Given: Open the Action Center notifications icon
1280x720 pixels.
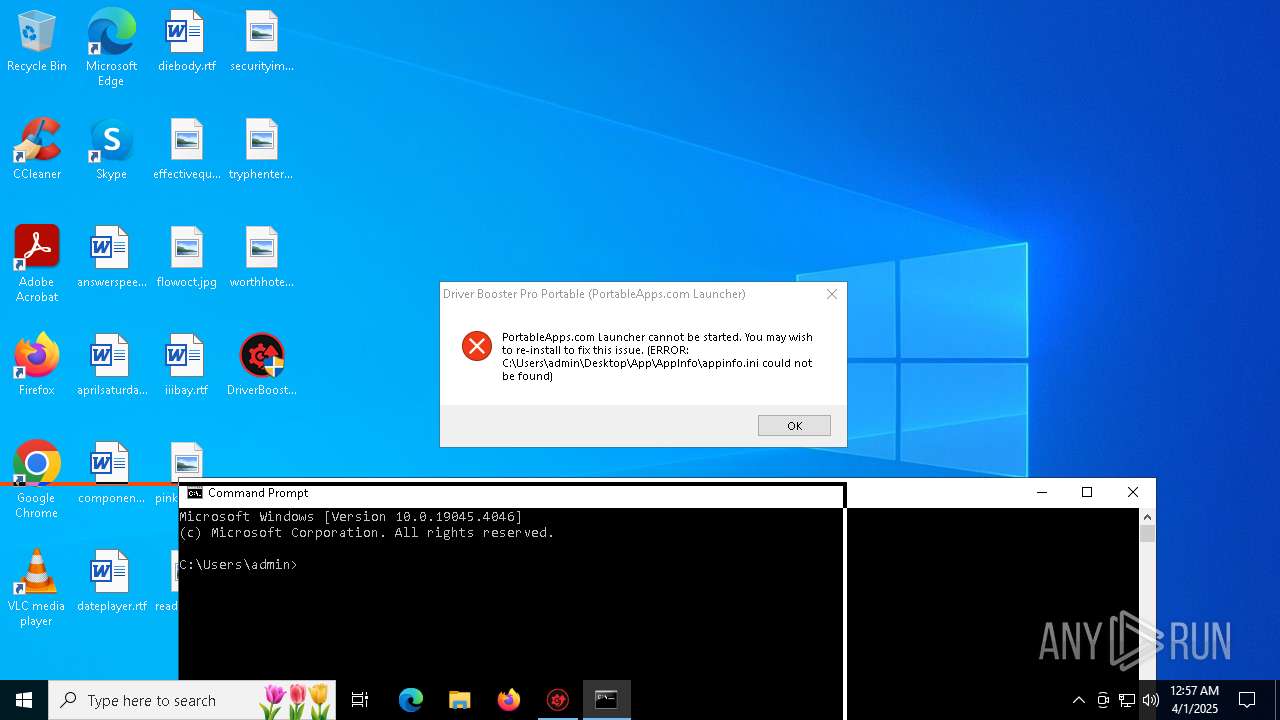Looking at the screenshot, I should [1247, 700].
